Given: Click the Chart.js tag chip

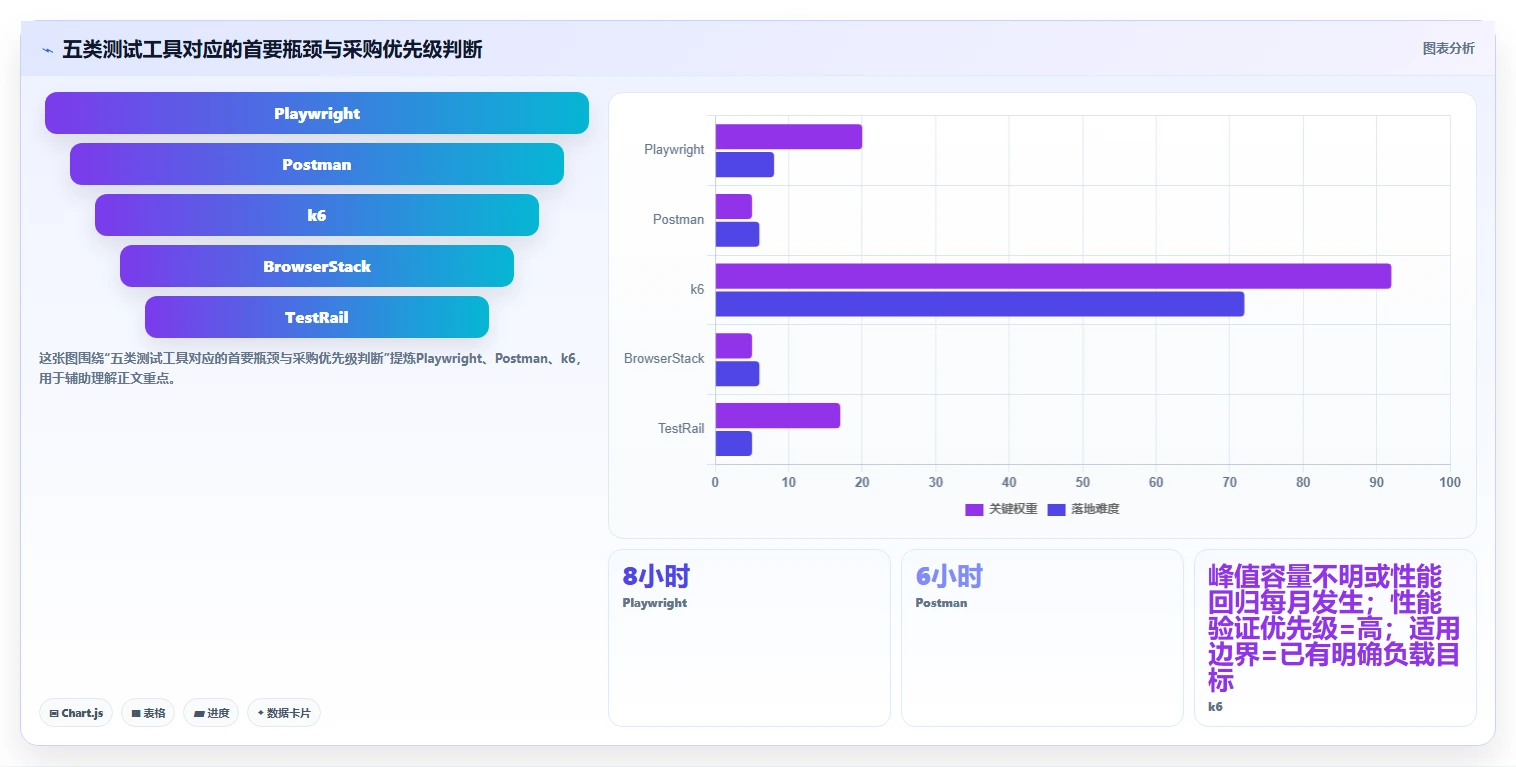Looking at the screenshot, I should coord(76,713).
